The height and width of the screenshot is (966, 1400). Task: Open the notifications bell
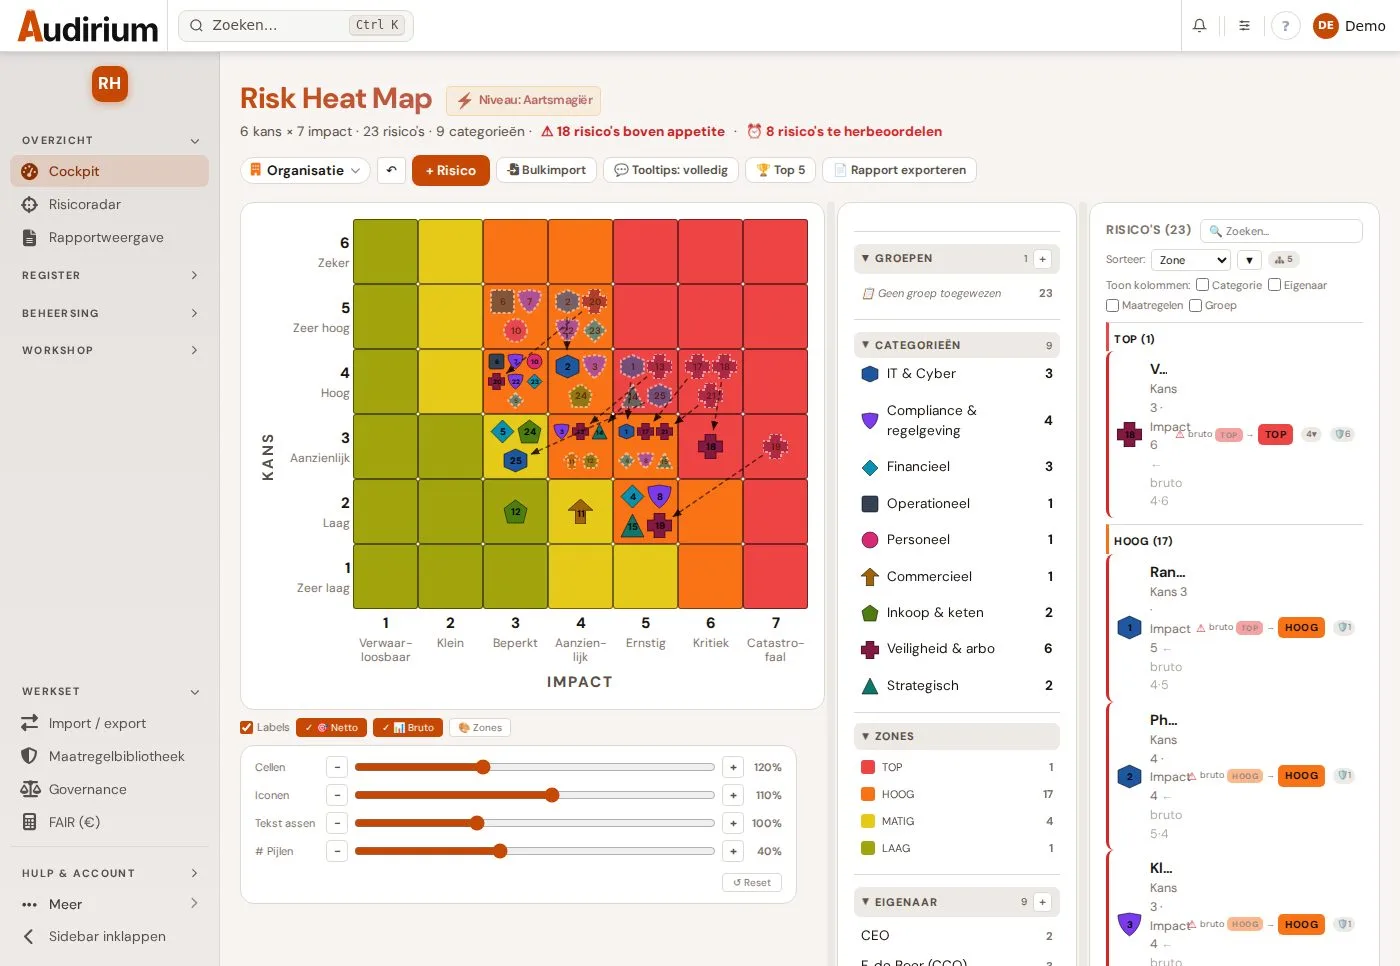point(1199,26)
